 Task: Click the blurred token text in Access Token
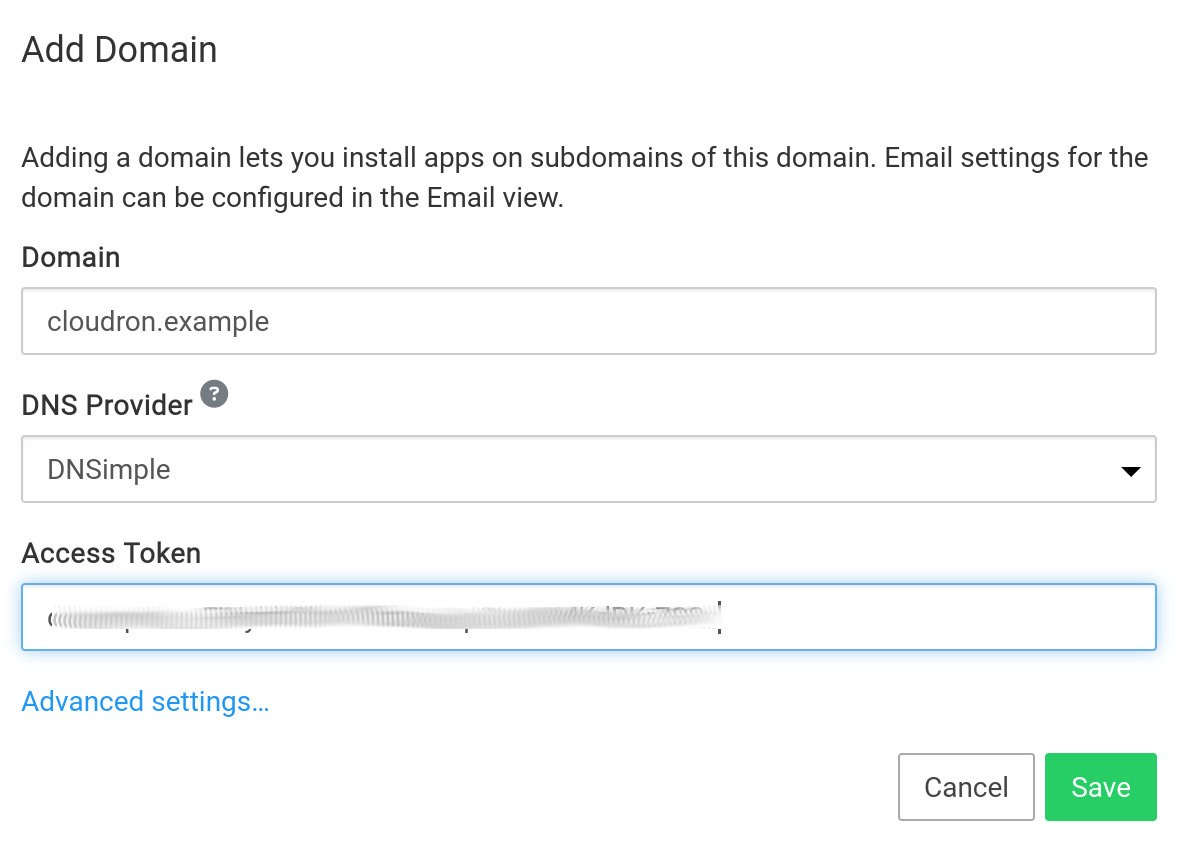(x=380, y=618)
